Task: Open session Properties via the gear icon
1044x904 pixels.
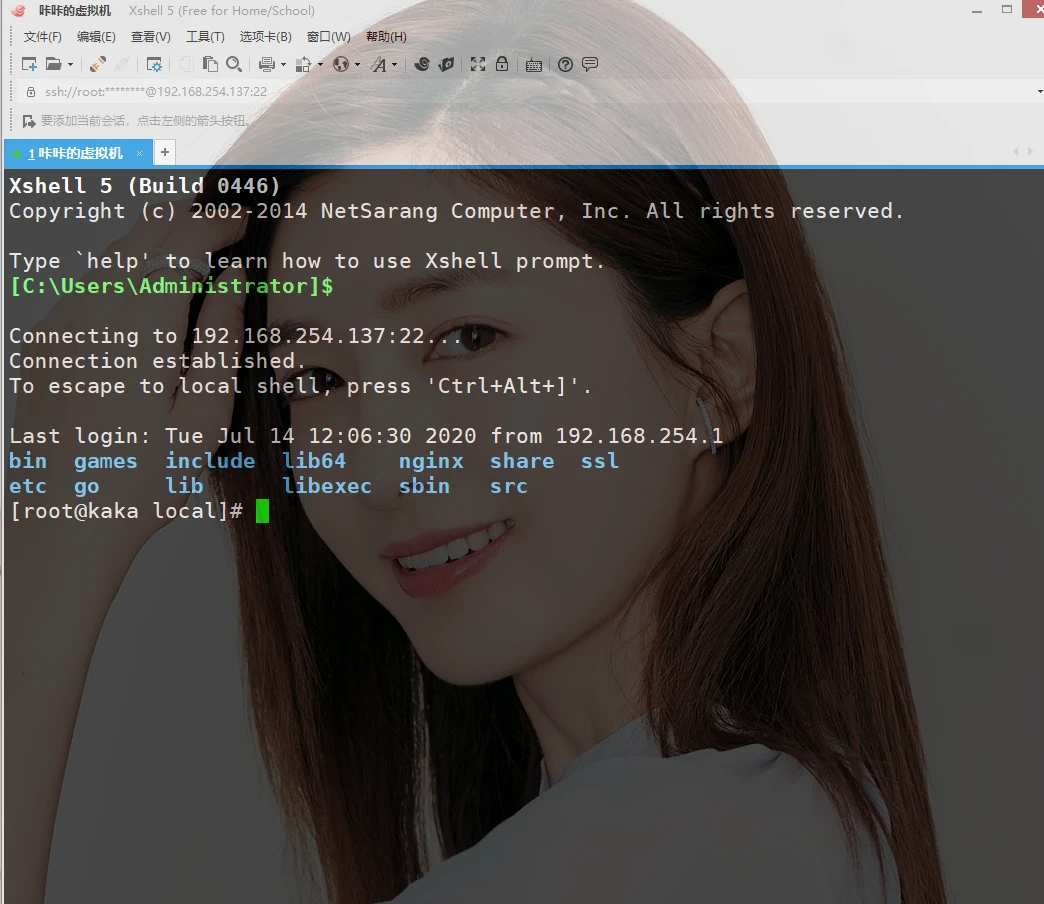Action: pyautogui.click(x=154, y=64)
